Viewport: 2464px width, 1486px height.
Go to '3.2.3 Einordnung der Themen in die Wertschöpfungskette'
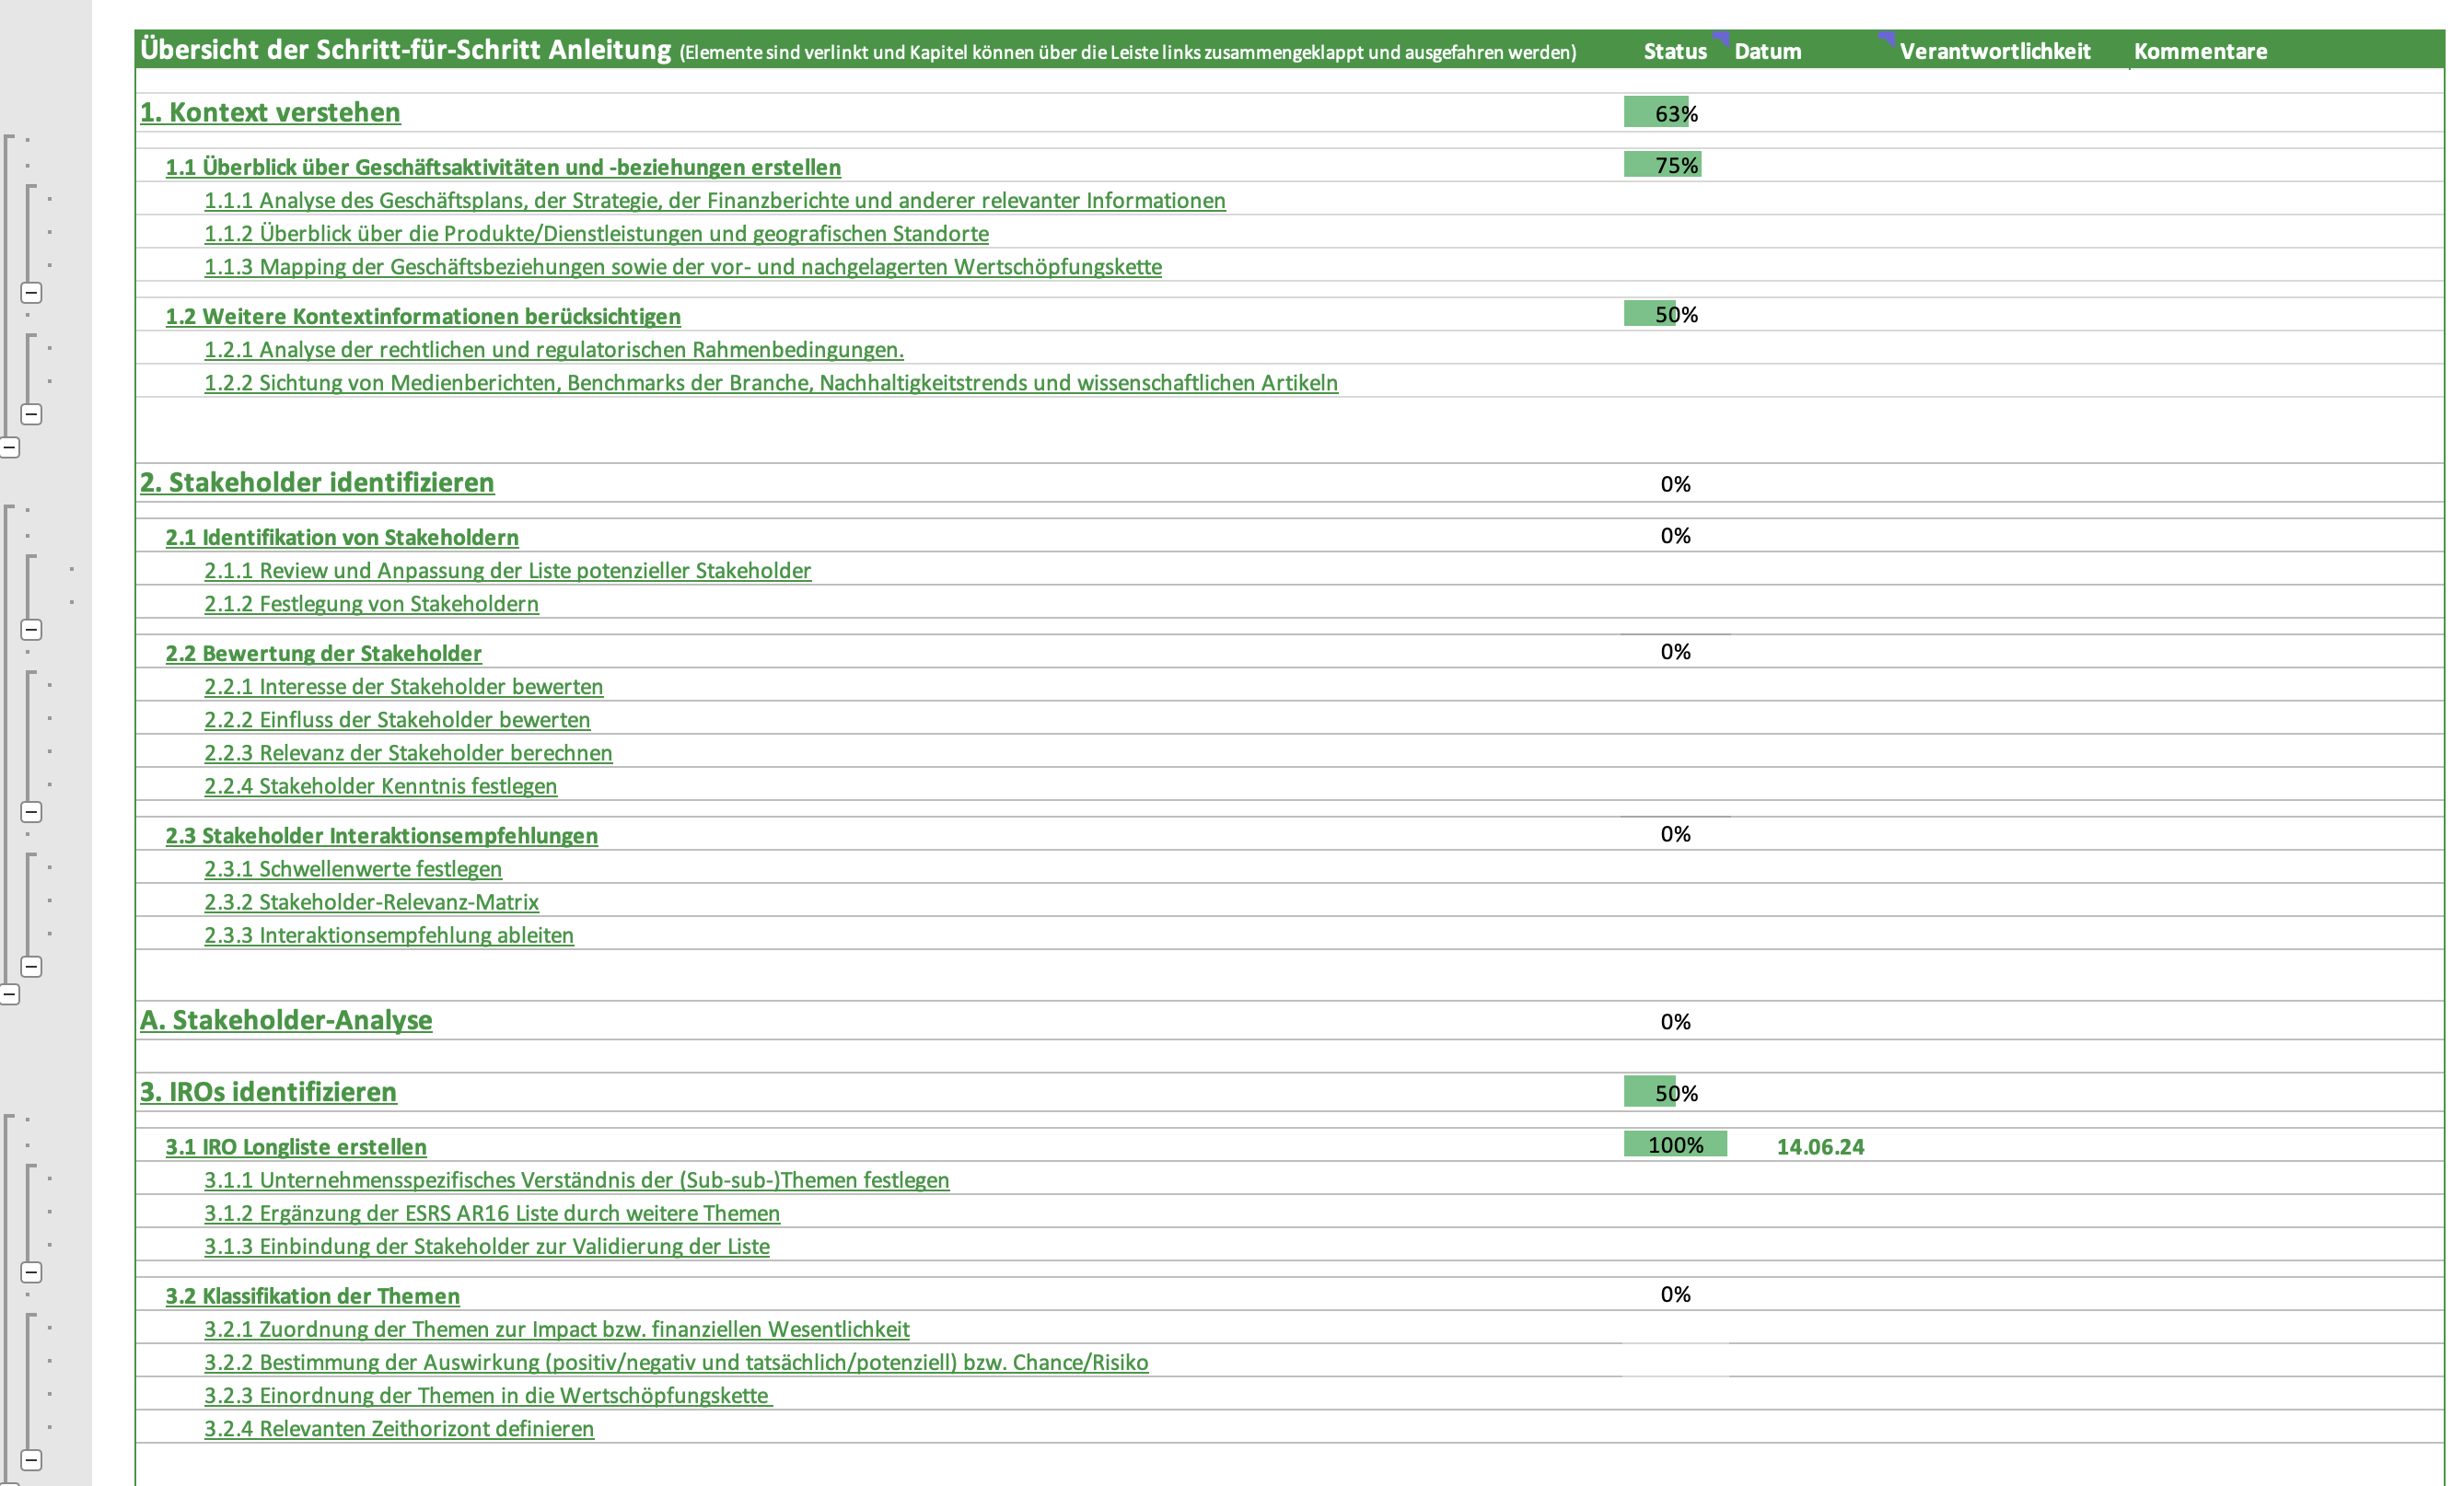[488, 1394]
